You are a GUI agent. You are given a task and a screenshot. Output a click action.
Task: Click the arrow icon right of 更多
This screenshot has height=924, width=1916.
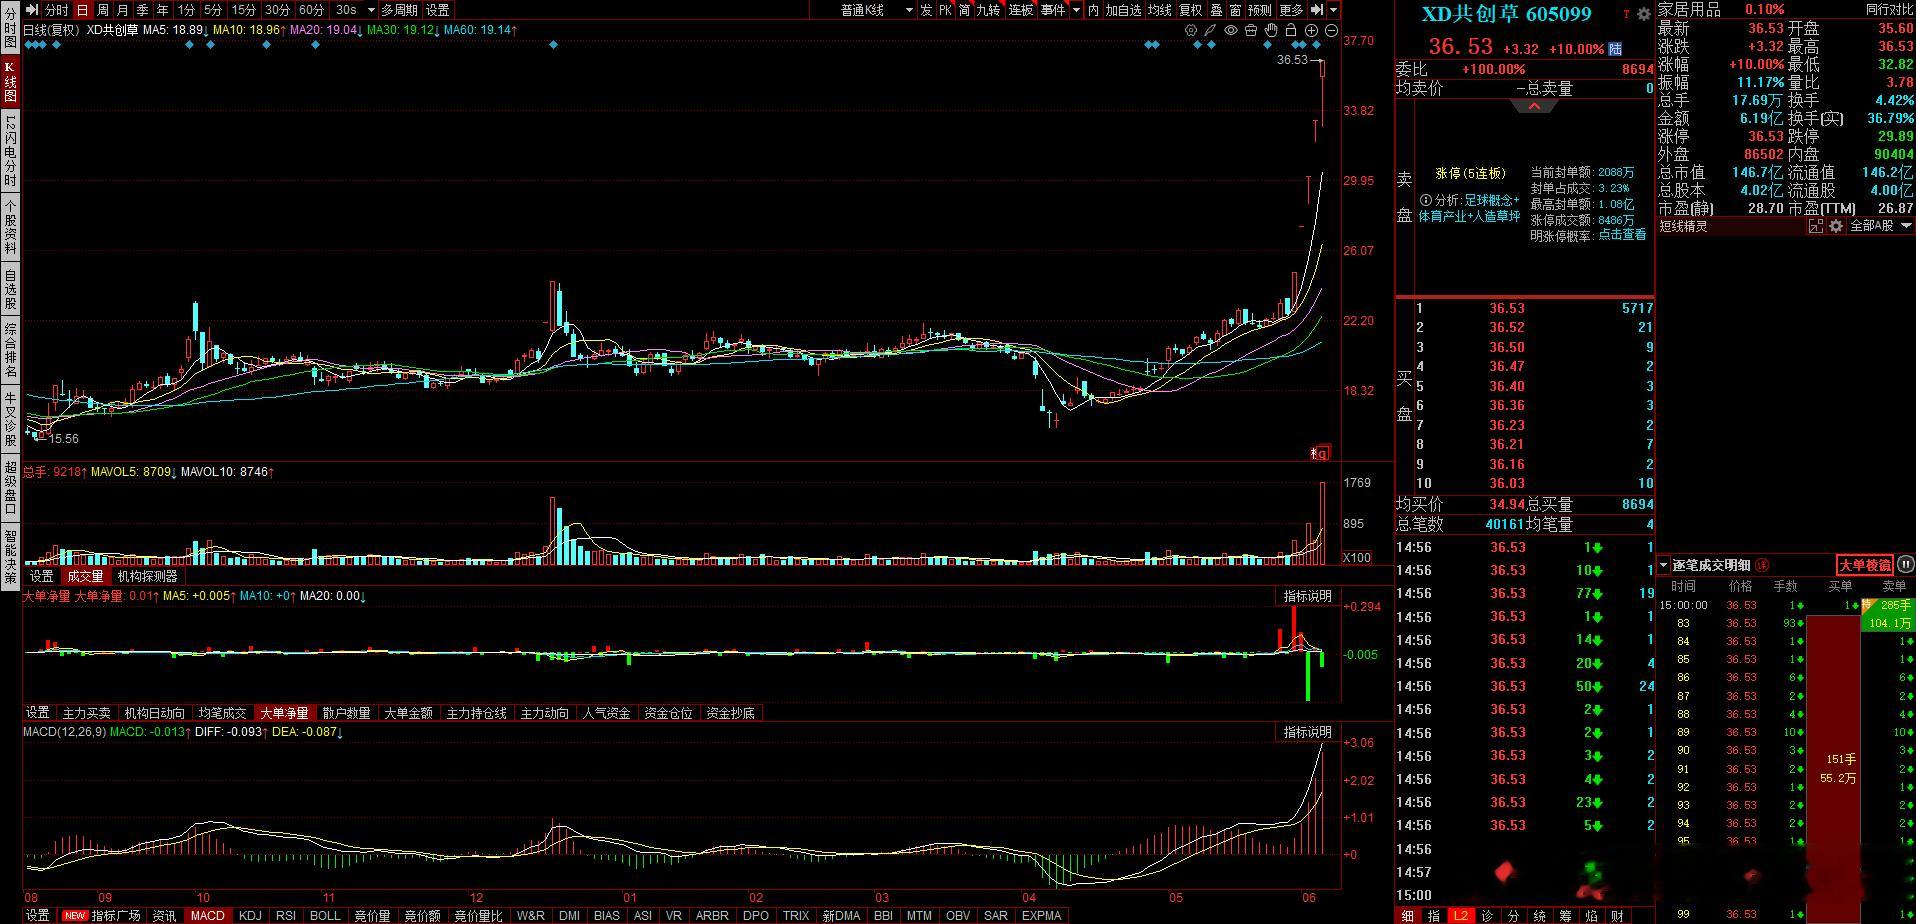point(1317,9)
